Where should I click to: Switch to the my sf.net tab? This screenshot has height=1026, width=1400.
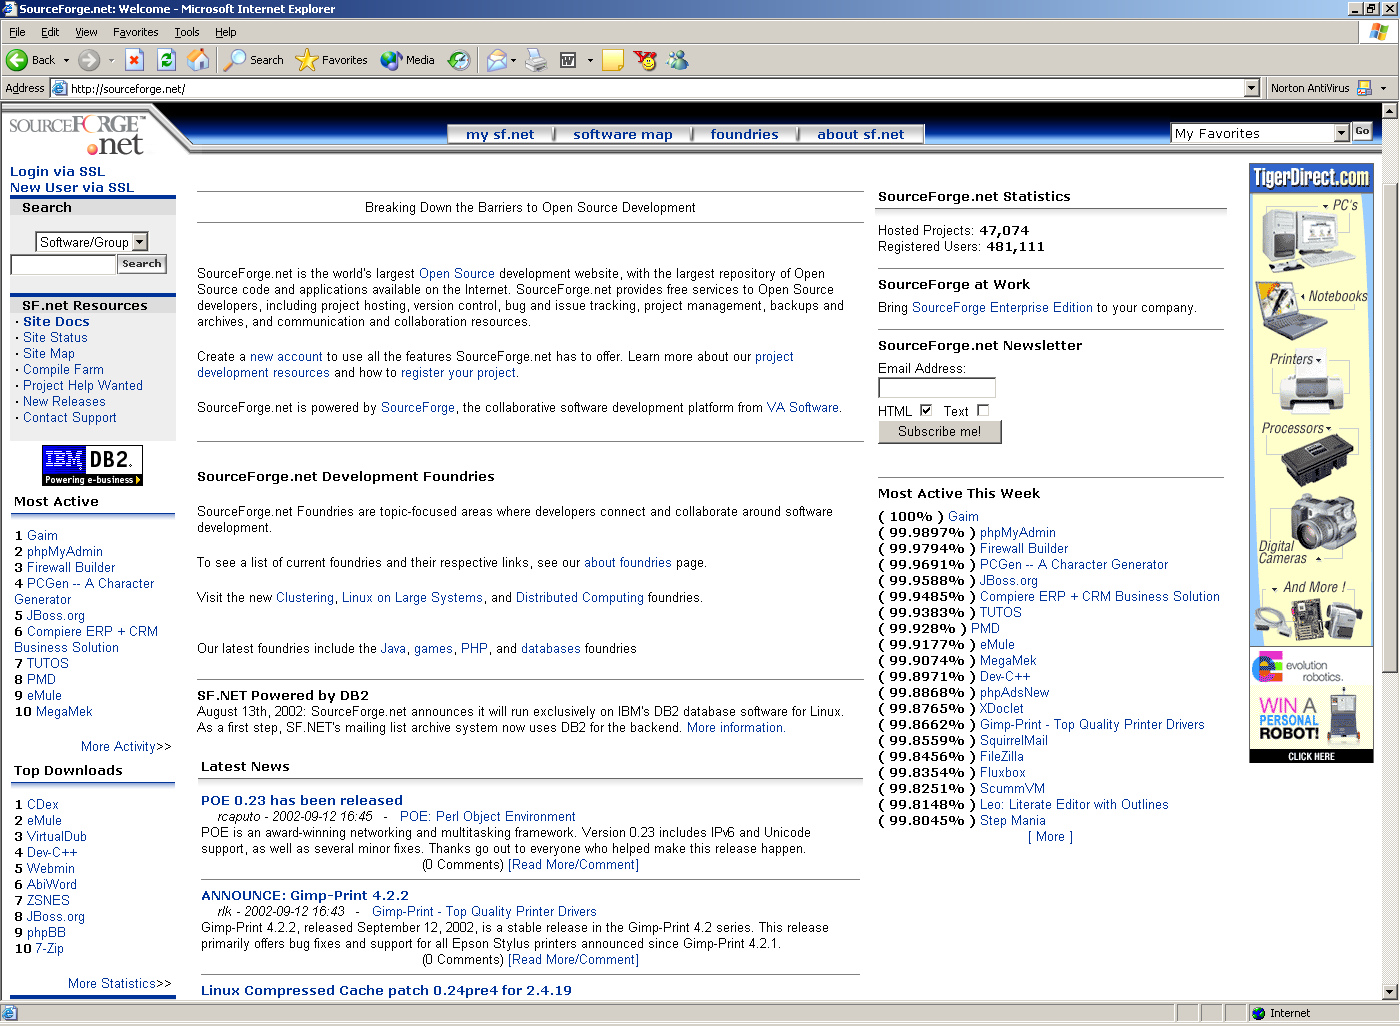500,134
